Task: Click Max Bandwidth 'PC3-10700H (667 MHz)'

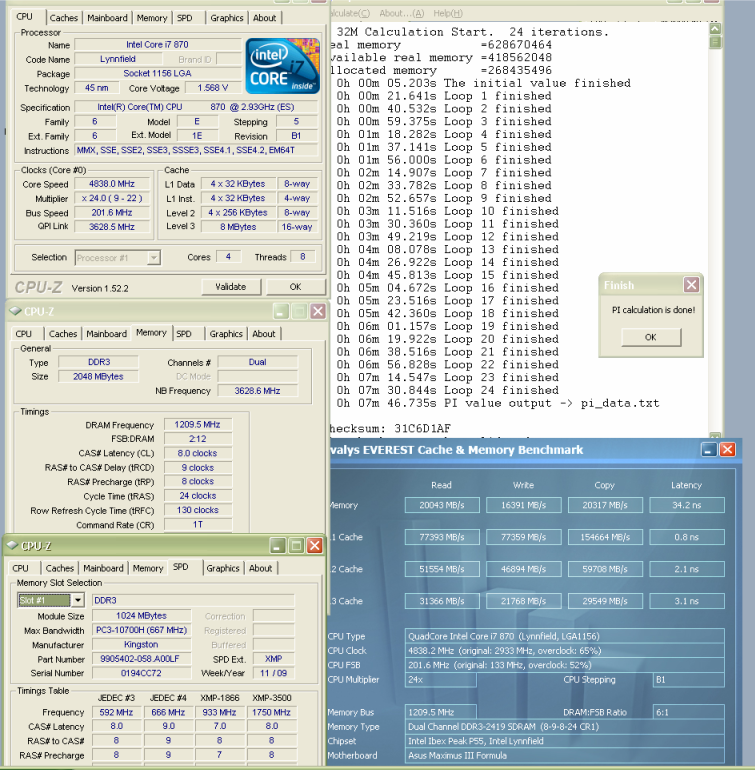Action: 141,630
